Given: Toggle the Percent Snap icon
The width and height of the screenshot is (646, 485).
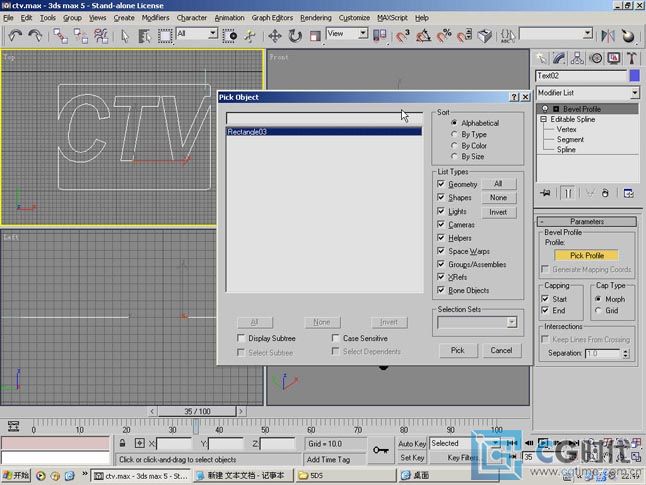Looking at the screenshot, I should [444, 36].
